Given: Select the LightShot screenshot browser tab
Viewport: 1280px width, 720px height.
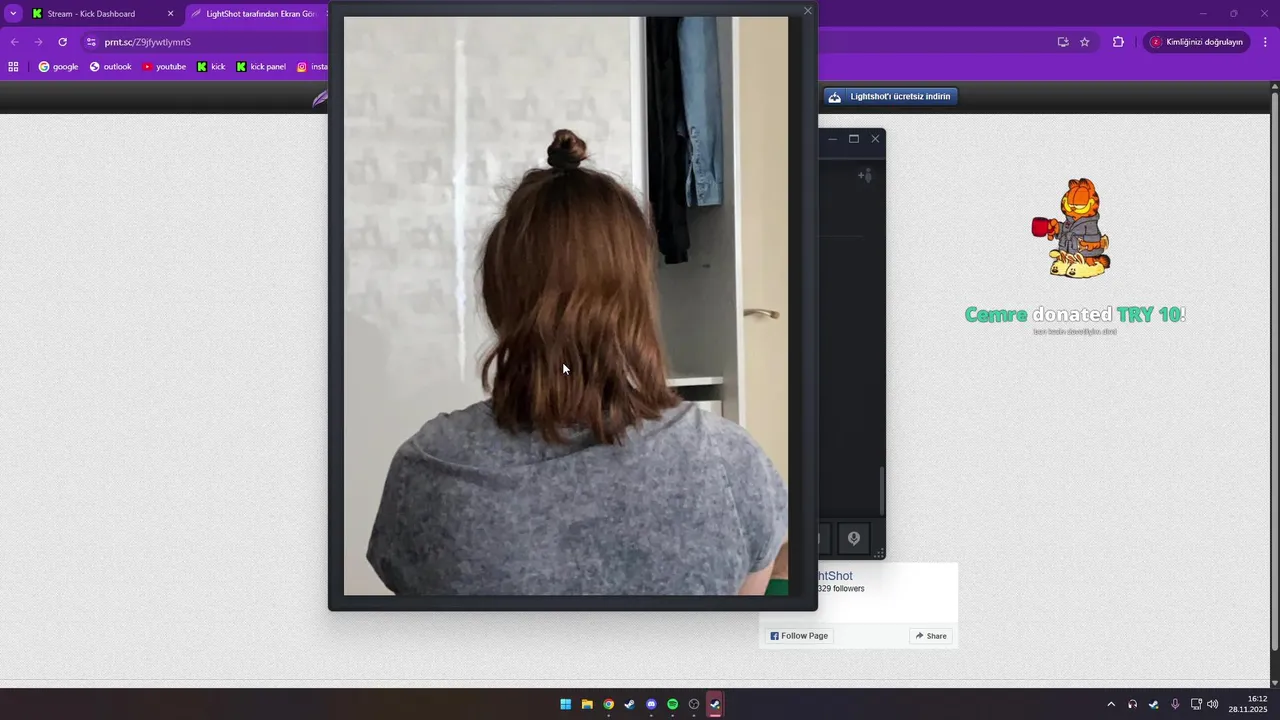Looking at the screenshot, I should click(x=258, y=14).
